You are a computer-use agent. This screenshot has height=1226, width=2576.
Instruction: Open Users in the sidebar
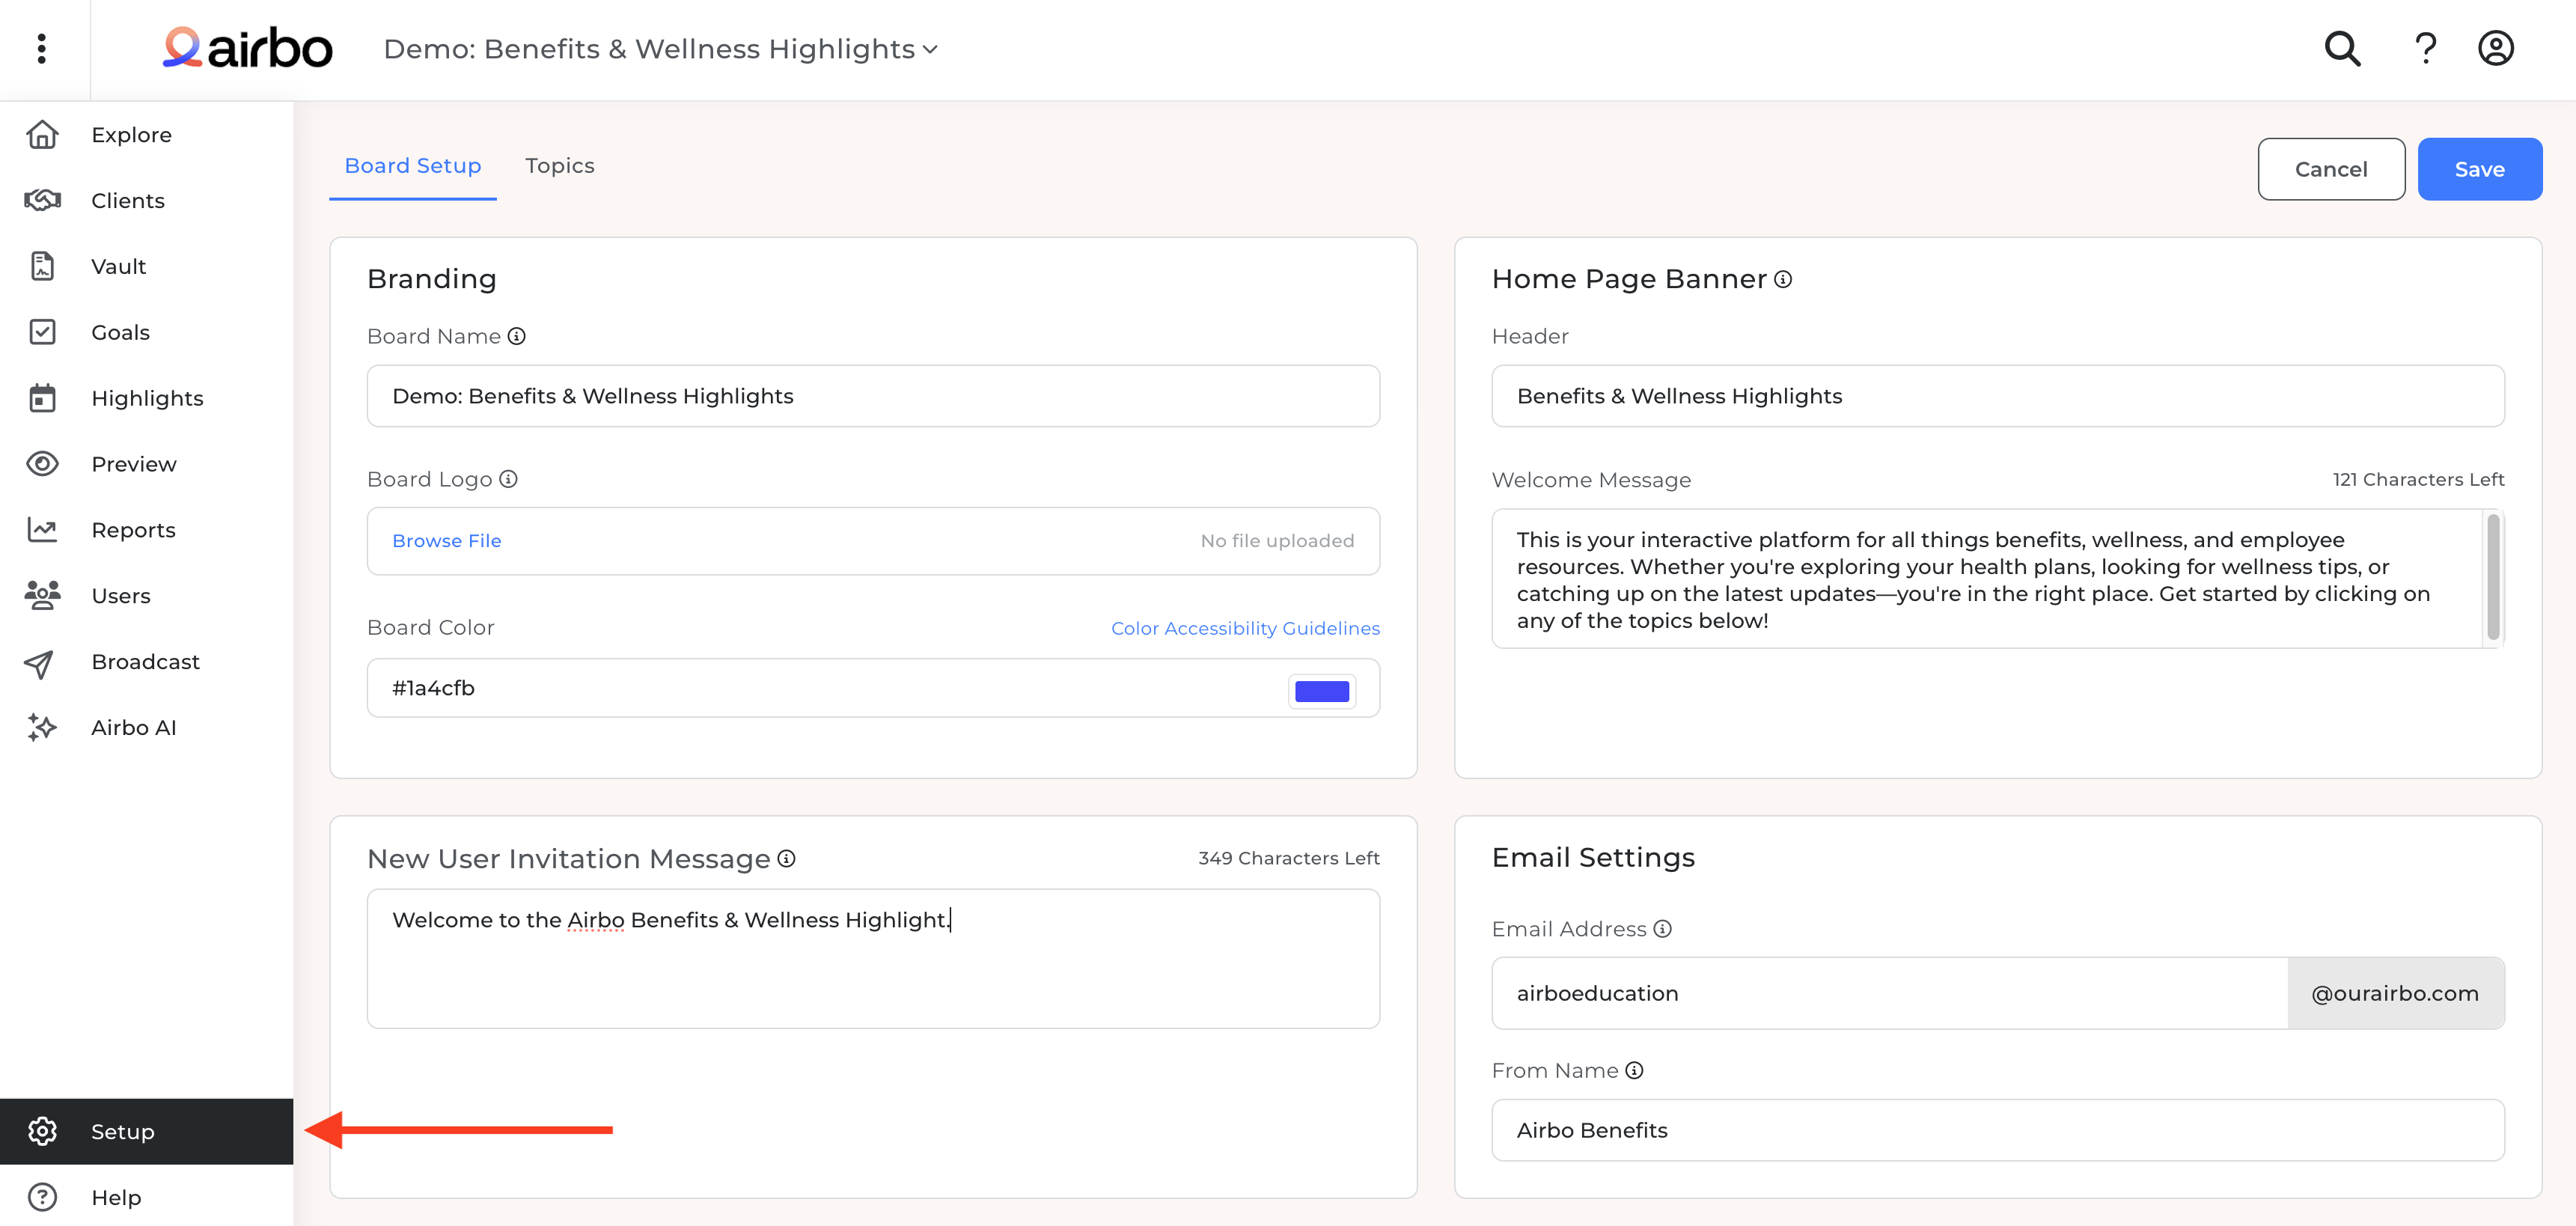coord(147,596)
